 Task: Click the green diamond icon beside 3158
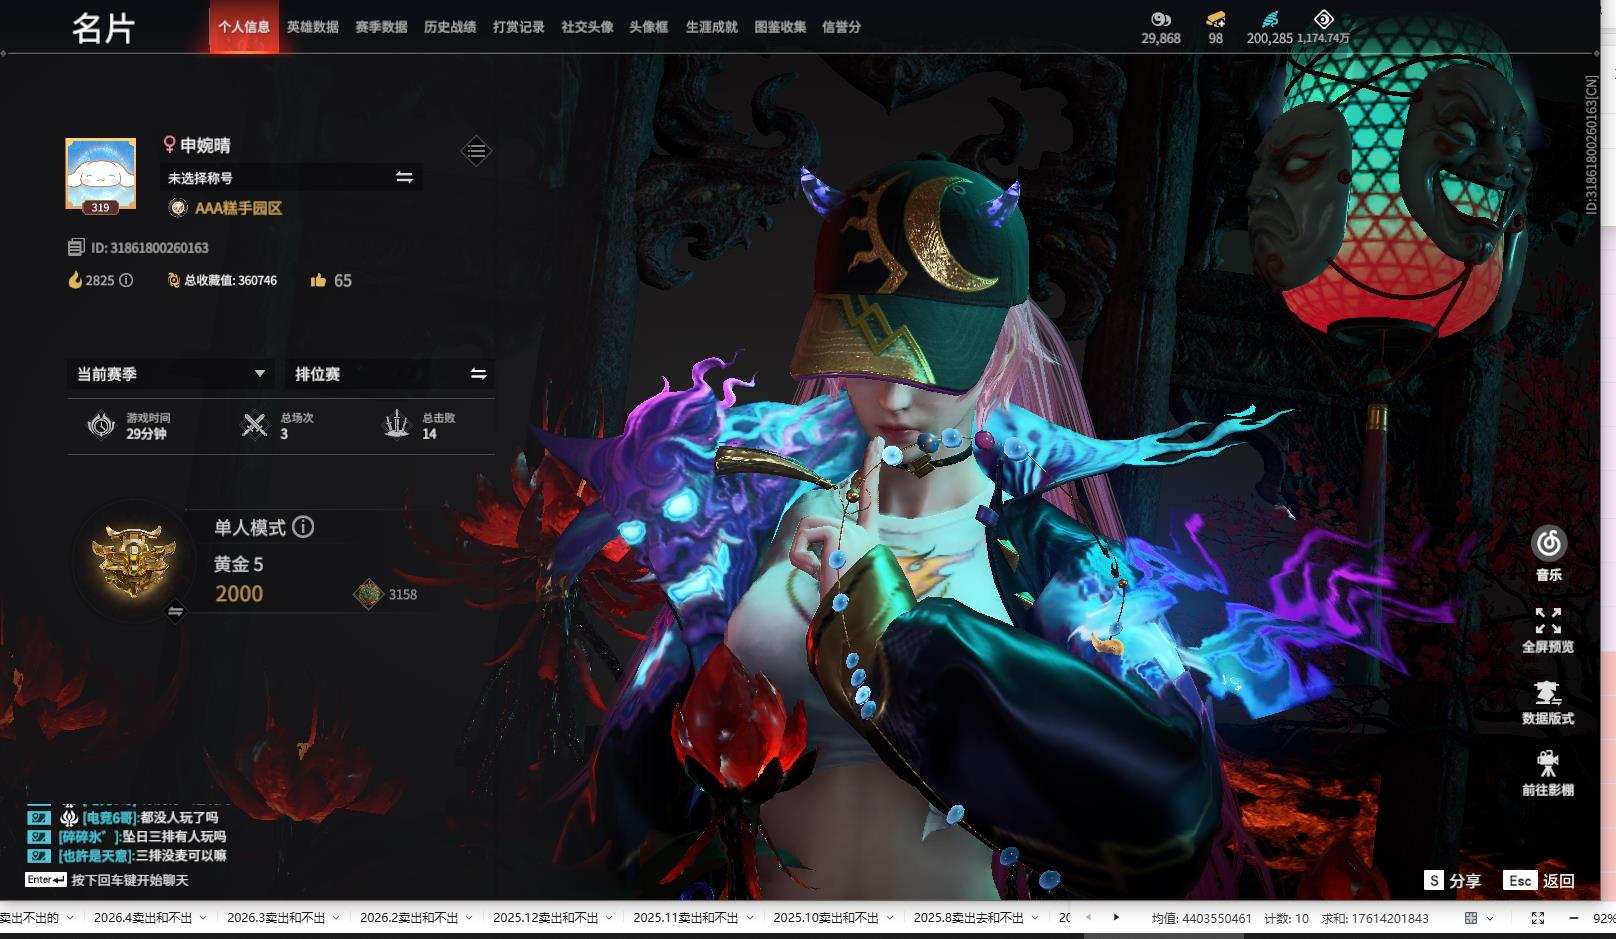369,594
